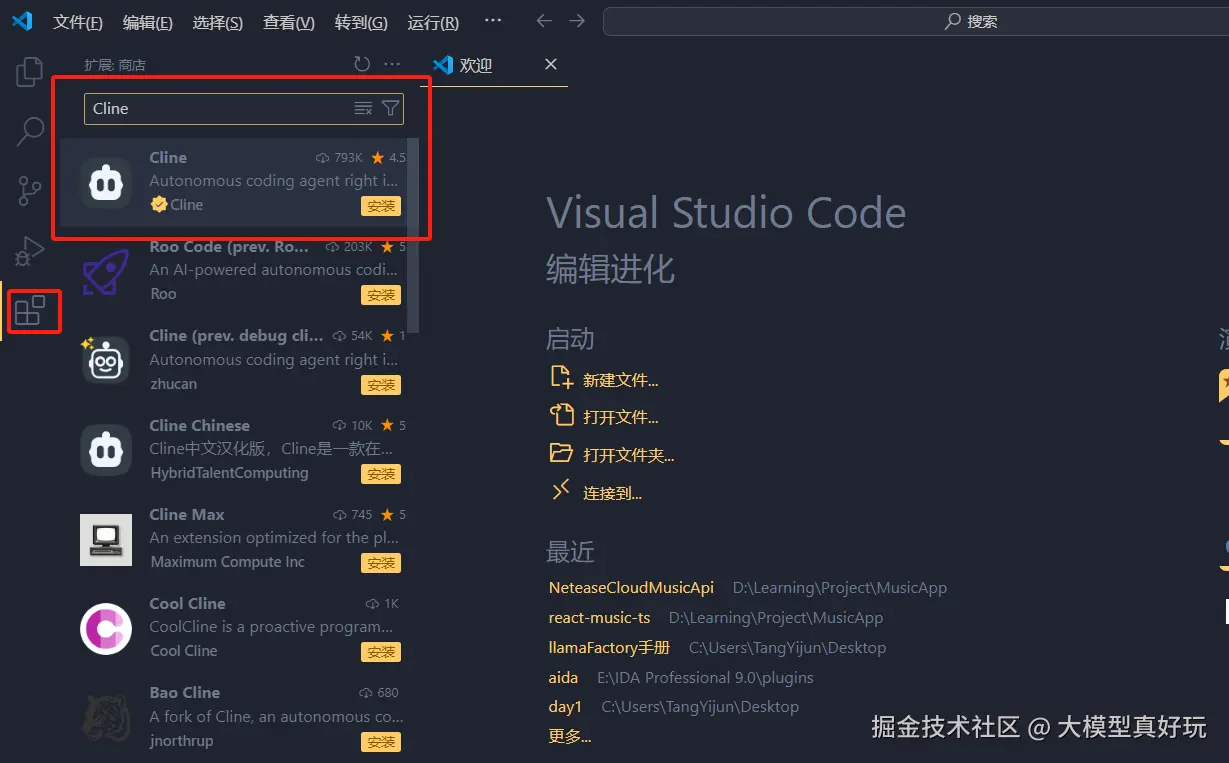Click the Cline Chinese extension icon
1229x763 pixels.
click(x=106, y=449)
